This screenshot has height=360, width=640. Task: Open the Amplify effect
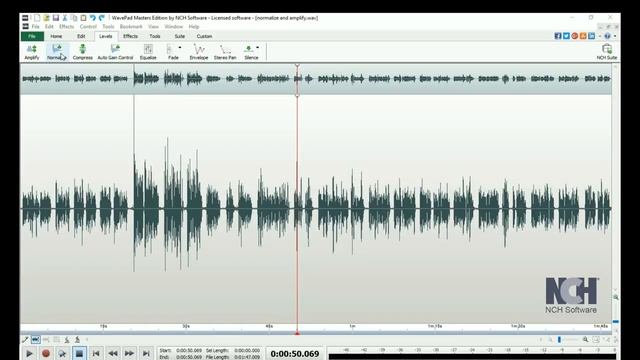pyautogui.click(x=31, y=52)
